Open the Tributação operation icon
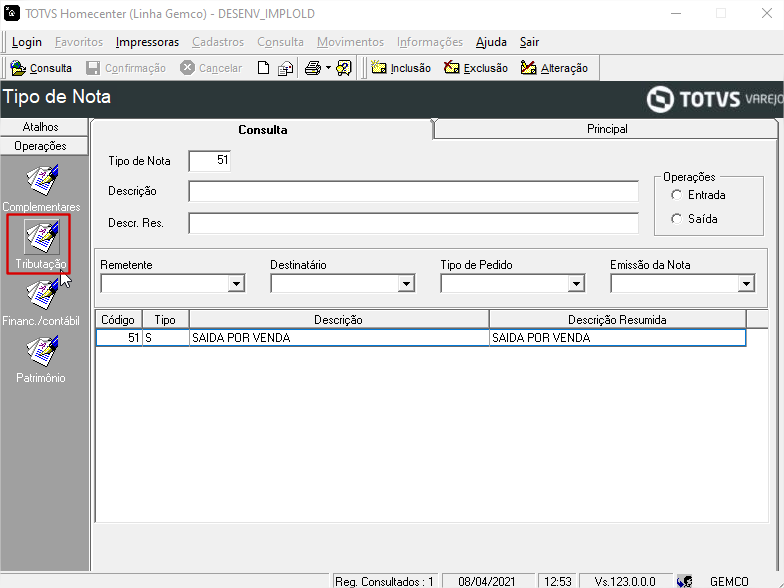 click(42, 237)
